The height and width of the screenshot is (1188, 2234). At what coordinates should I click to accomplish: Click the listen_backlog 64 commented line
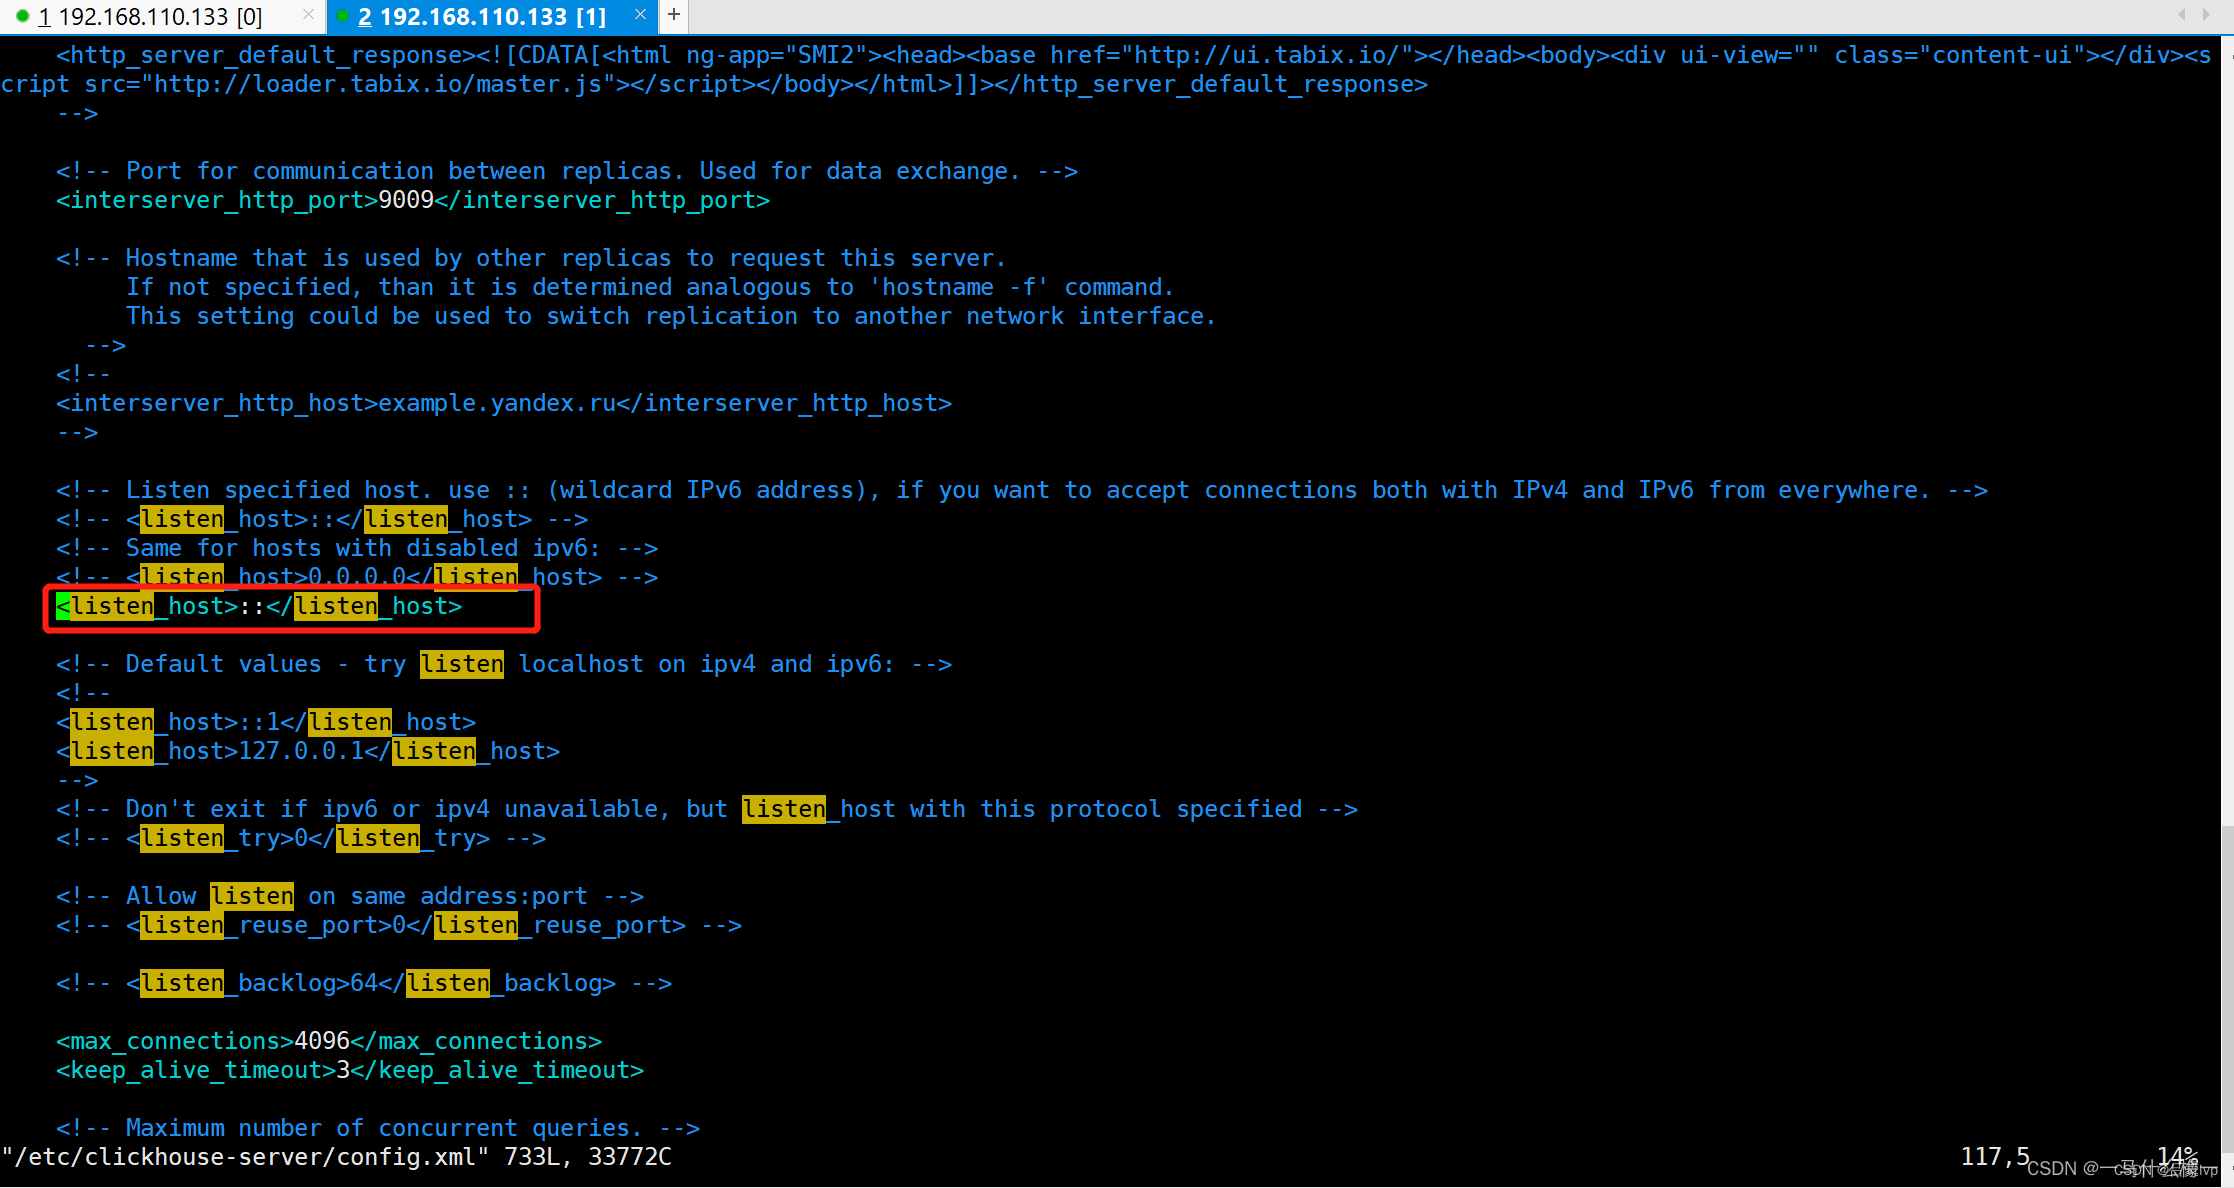364,983
